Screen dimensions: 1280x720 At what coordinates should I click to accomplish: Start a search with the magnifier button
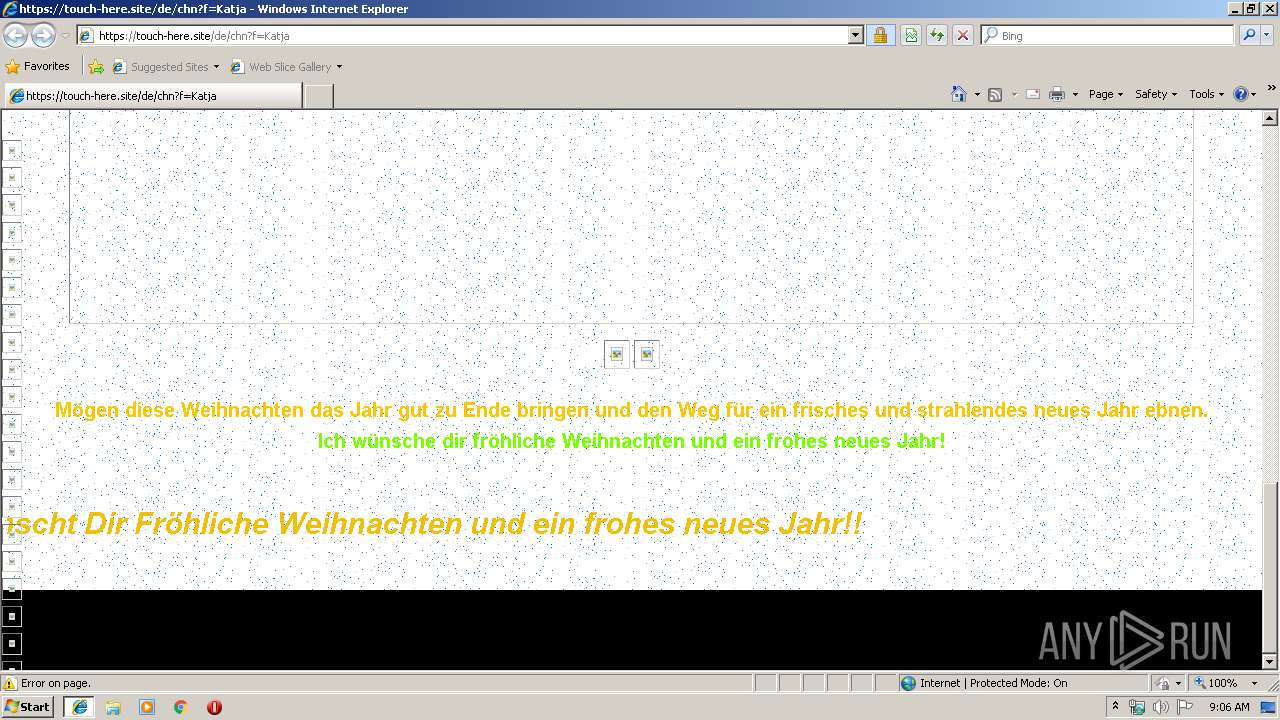1248,35
